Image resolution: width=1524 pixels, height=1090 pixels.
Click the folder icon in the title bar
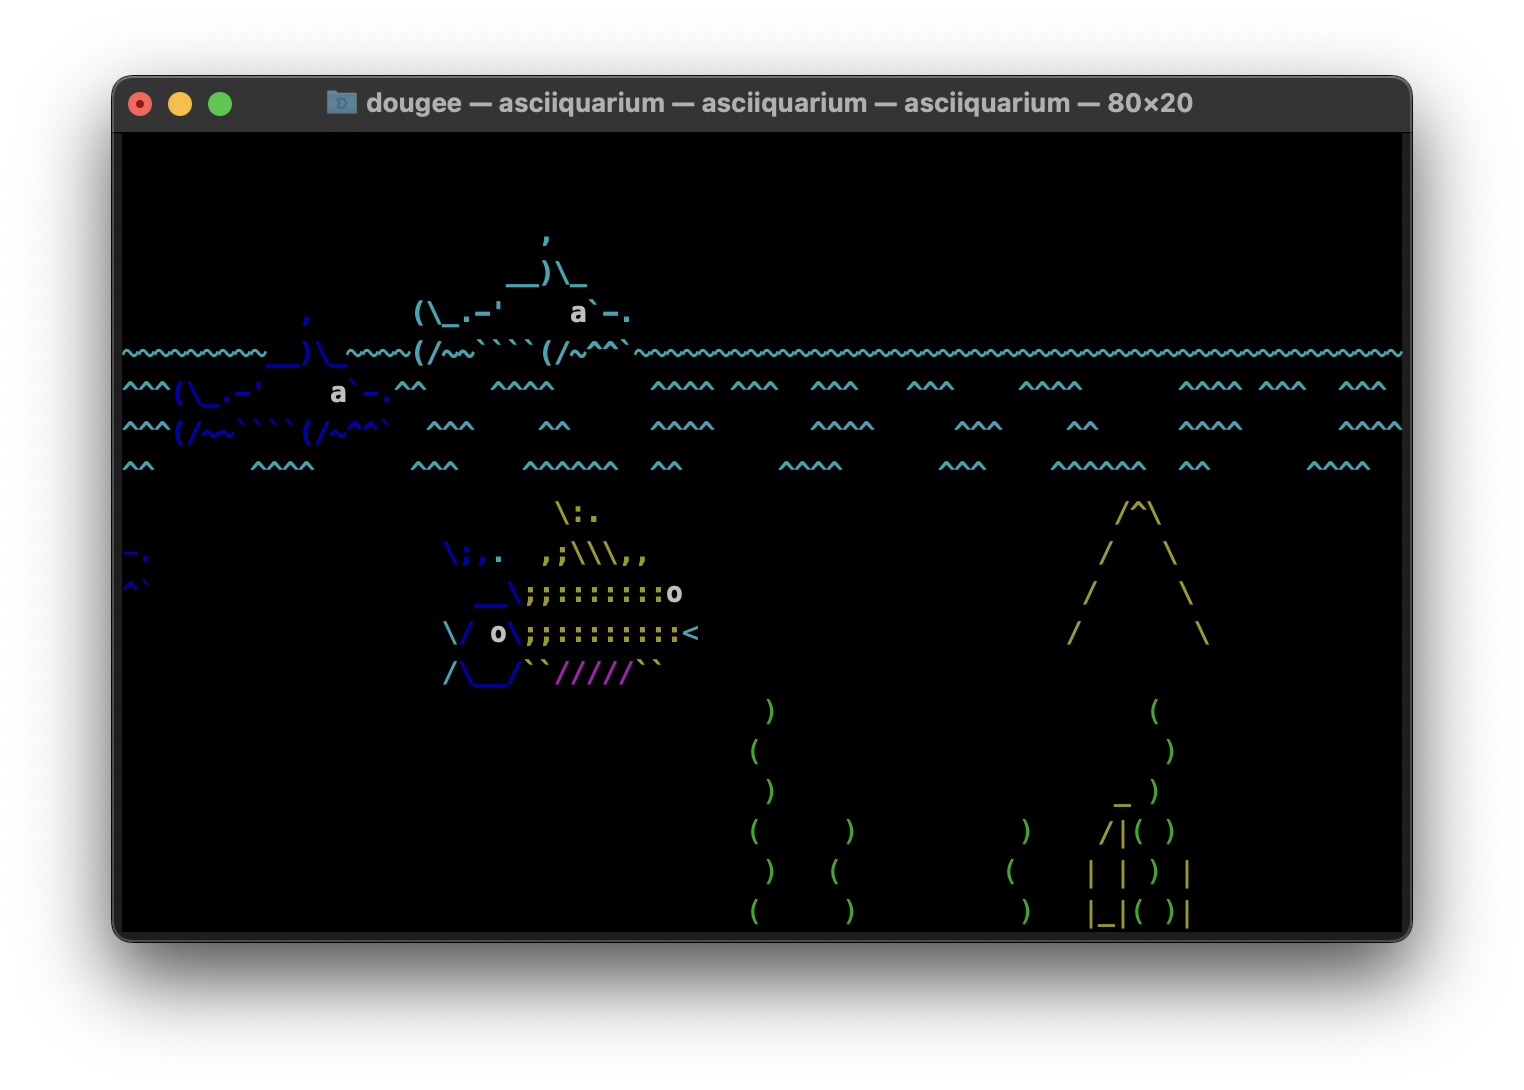[x=342, y=102]
